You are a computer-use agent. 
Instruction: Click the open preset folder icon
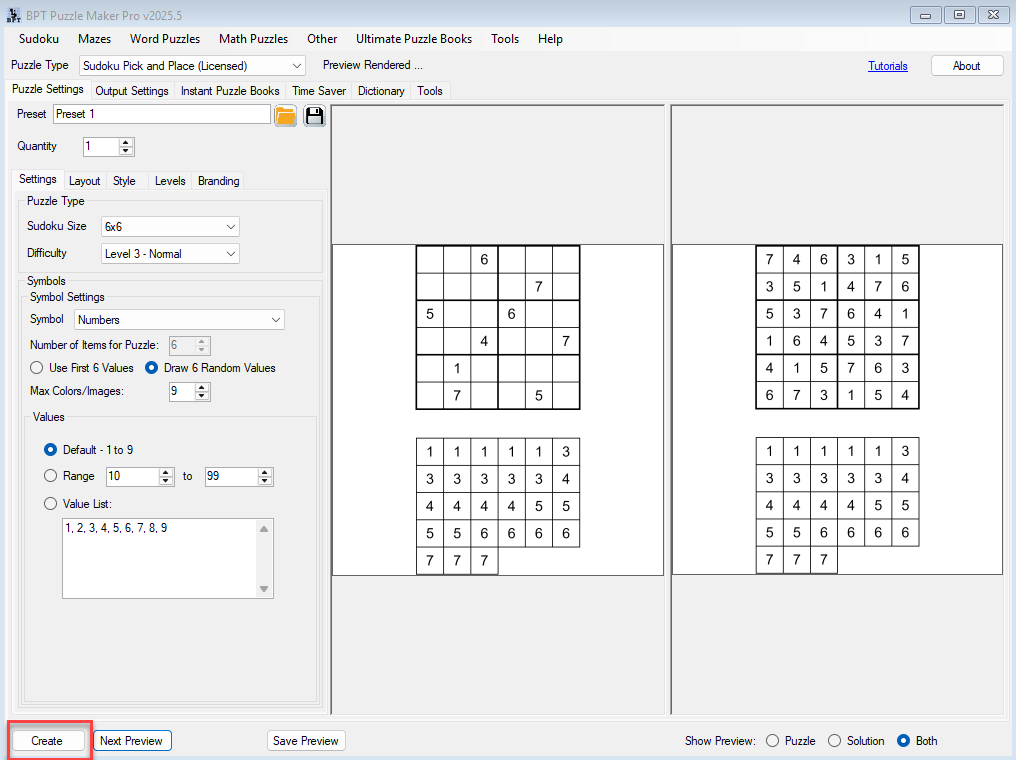pos(286,115)
